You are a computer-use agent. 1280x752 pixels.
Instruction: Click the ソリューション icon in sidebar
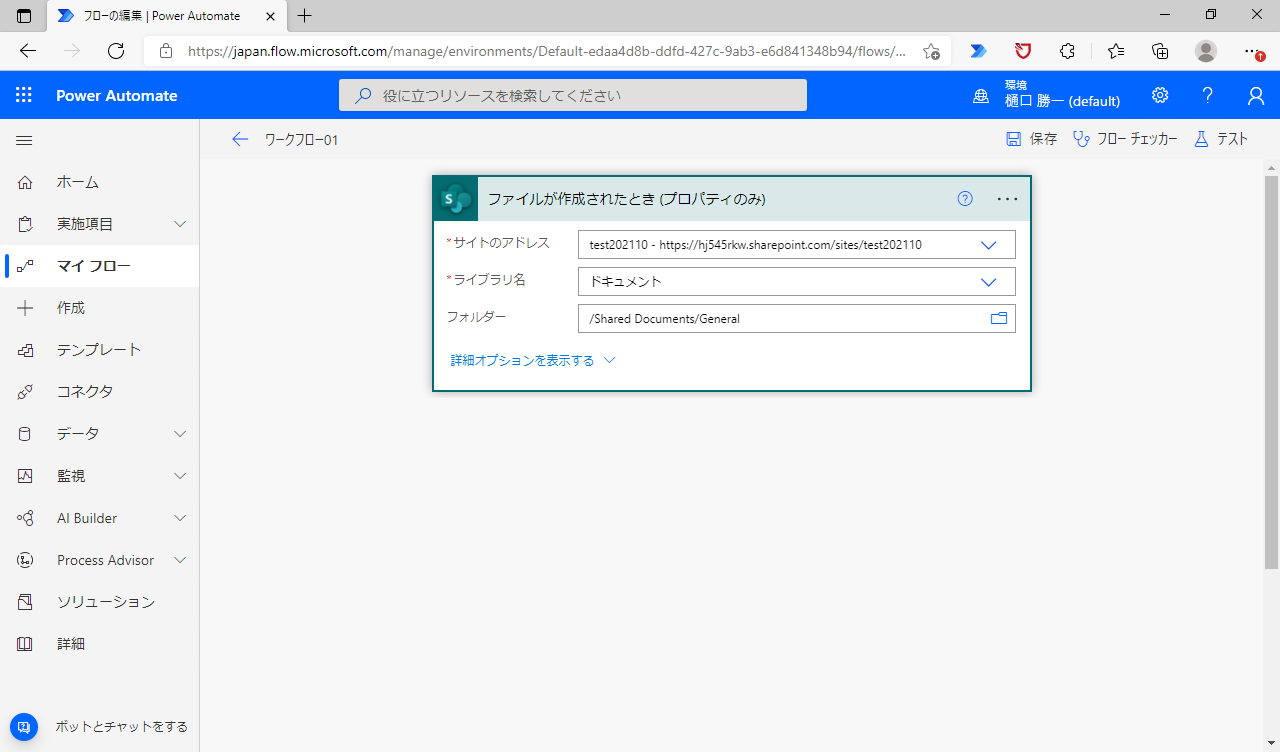coord(25,602)
